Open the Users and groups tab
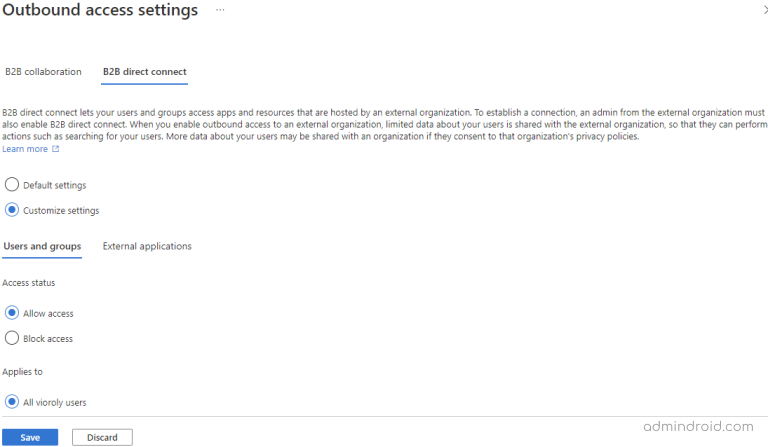The image size is (768, 447). click(x=42, y=246)
